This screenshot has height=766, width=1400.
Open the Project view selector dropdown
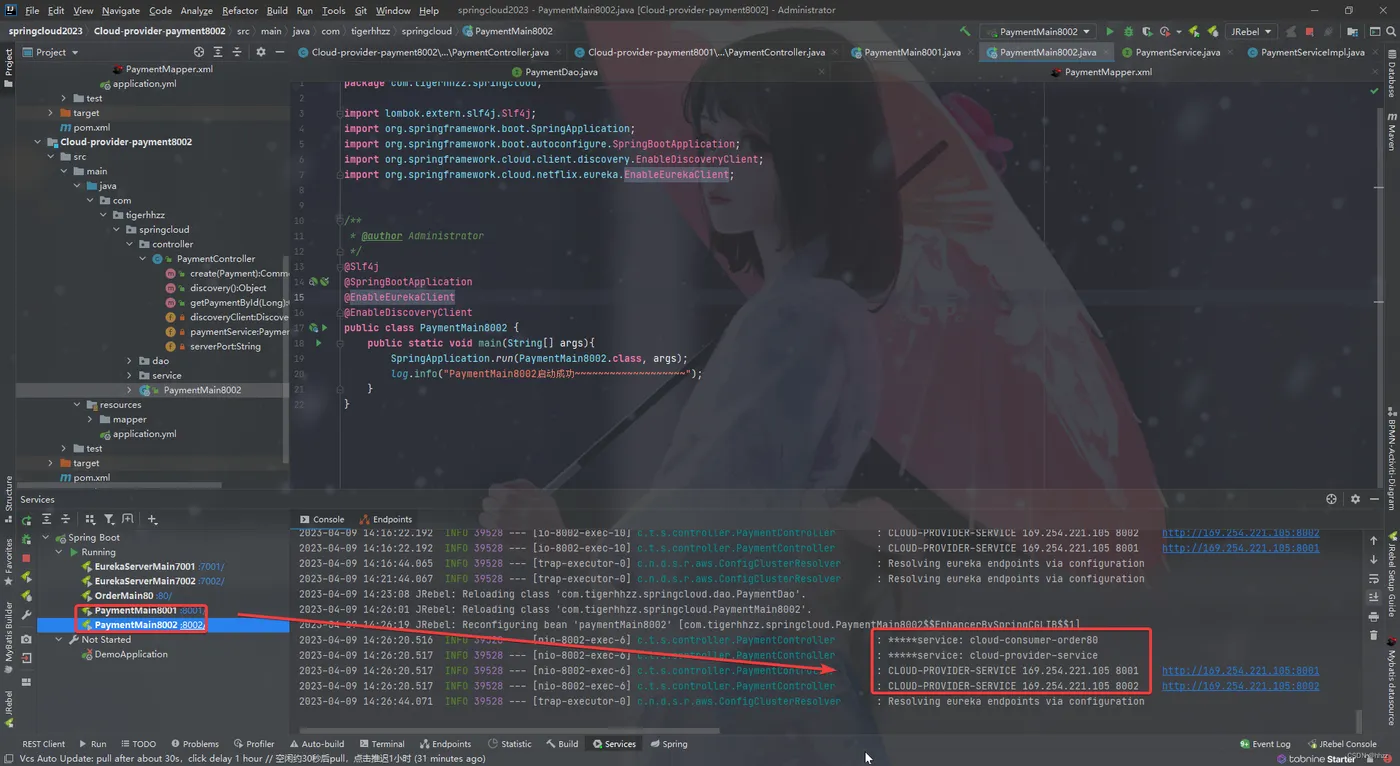(51, 52)
